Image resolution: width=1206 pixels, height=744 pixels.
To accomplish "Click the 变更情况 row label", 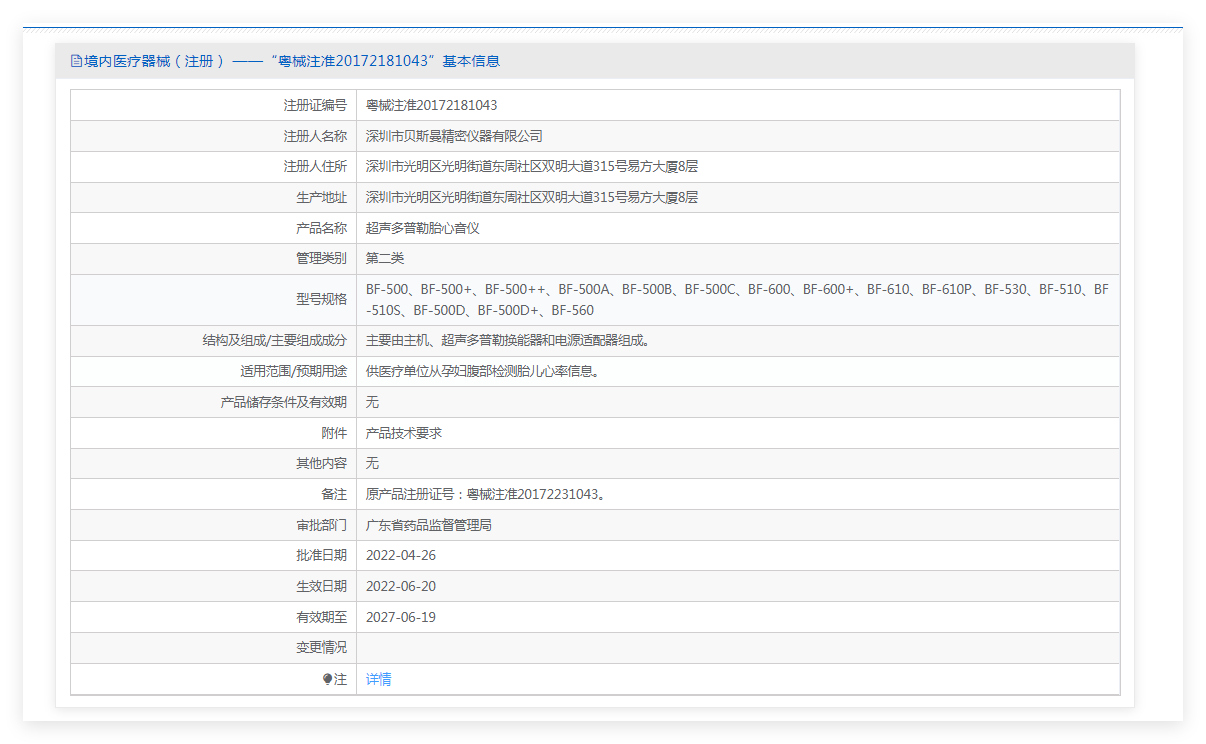I will click(x=321, y=648).
